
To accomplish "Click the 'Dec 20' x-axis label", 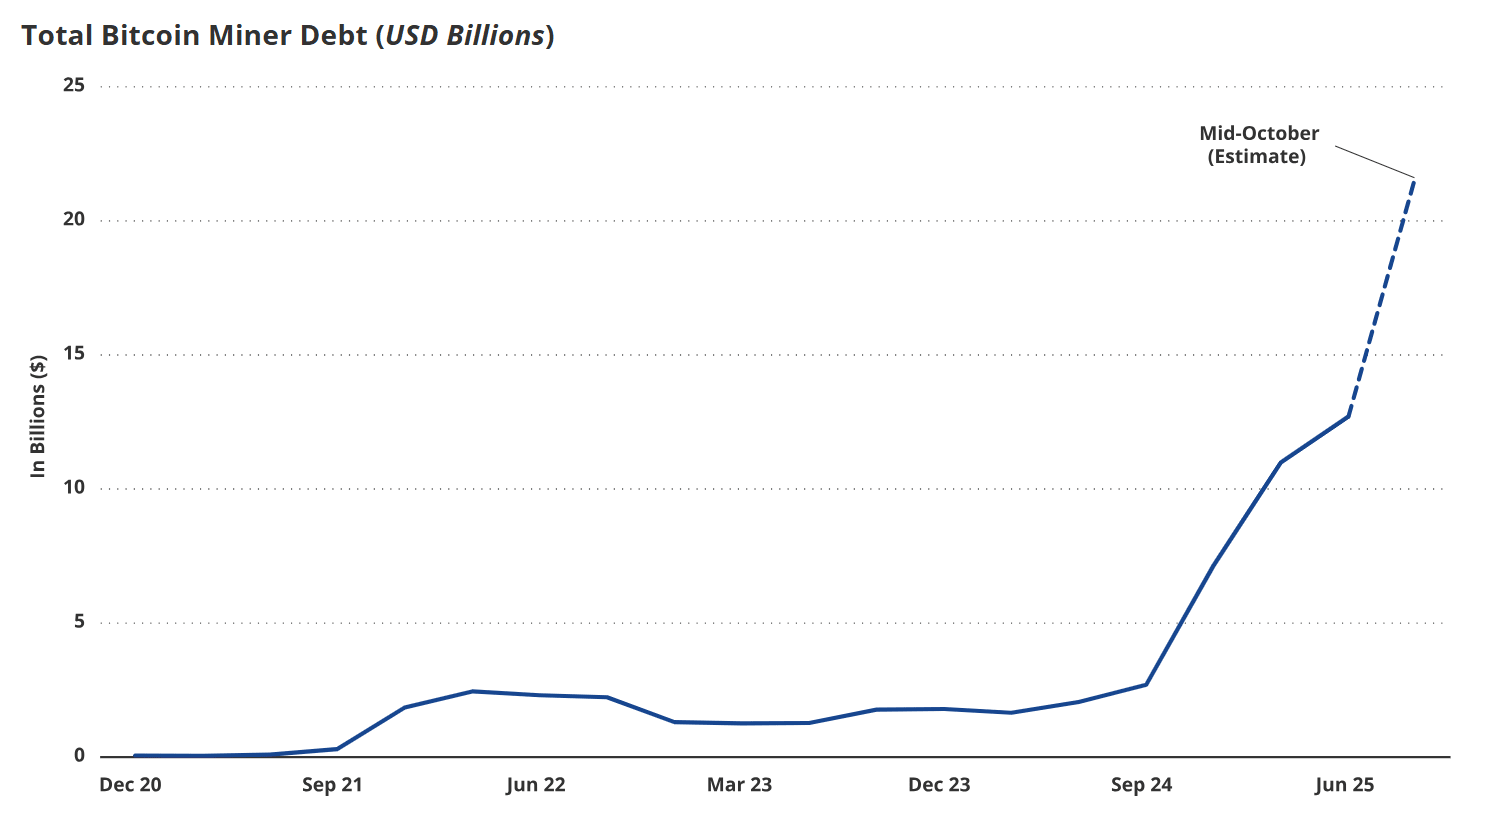I will click(x=130, y=785).
